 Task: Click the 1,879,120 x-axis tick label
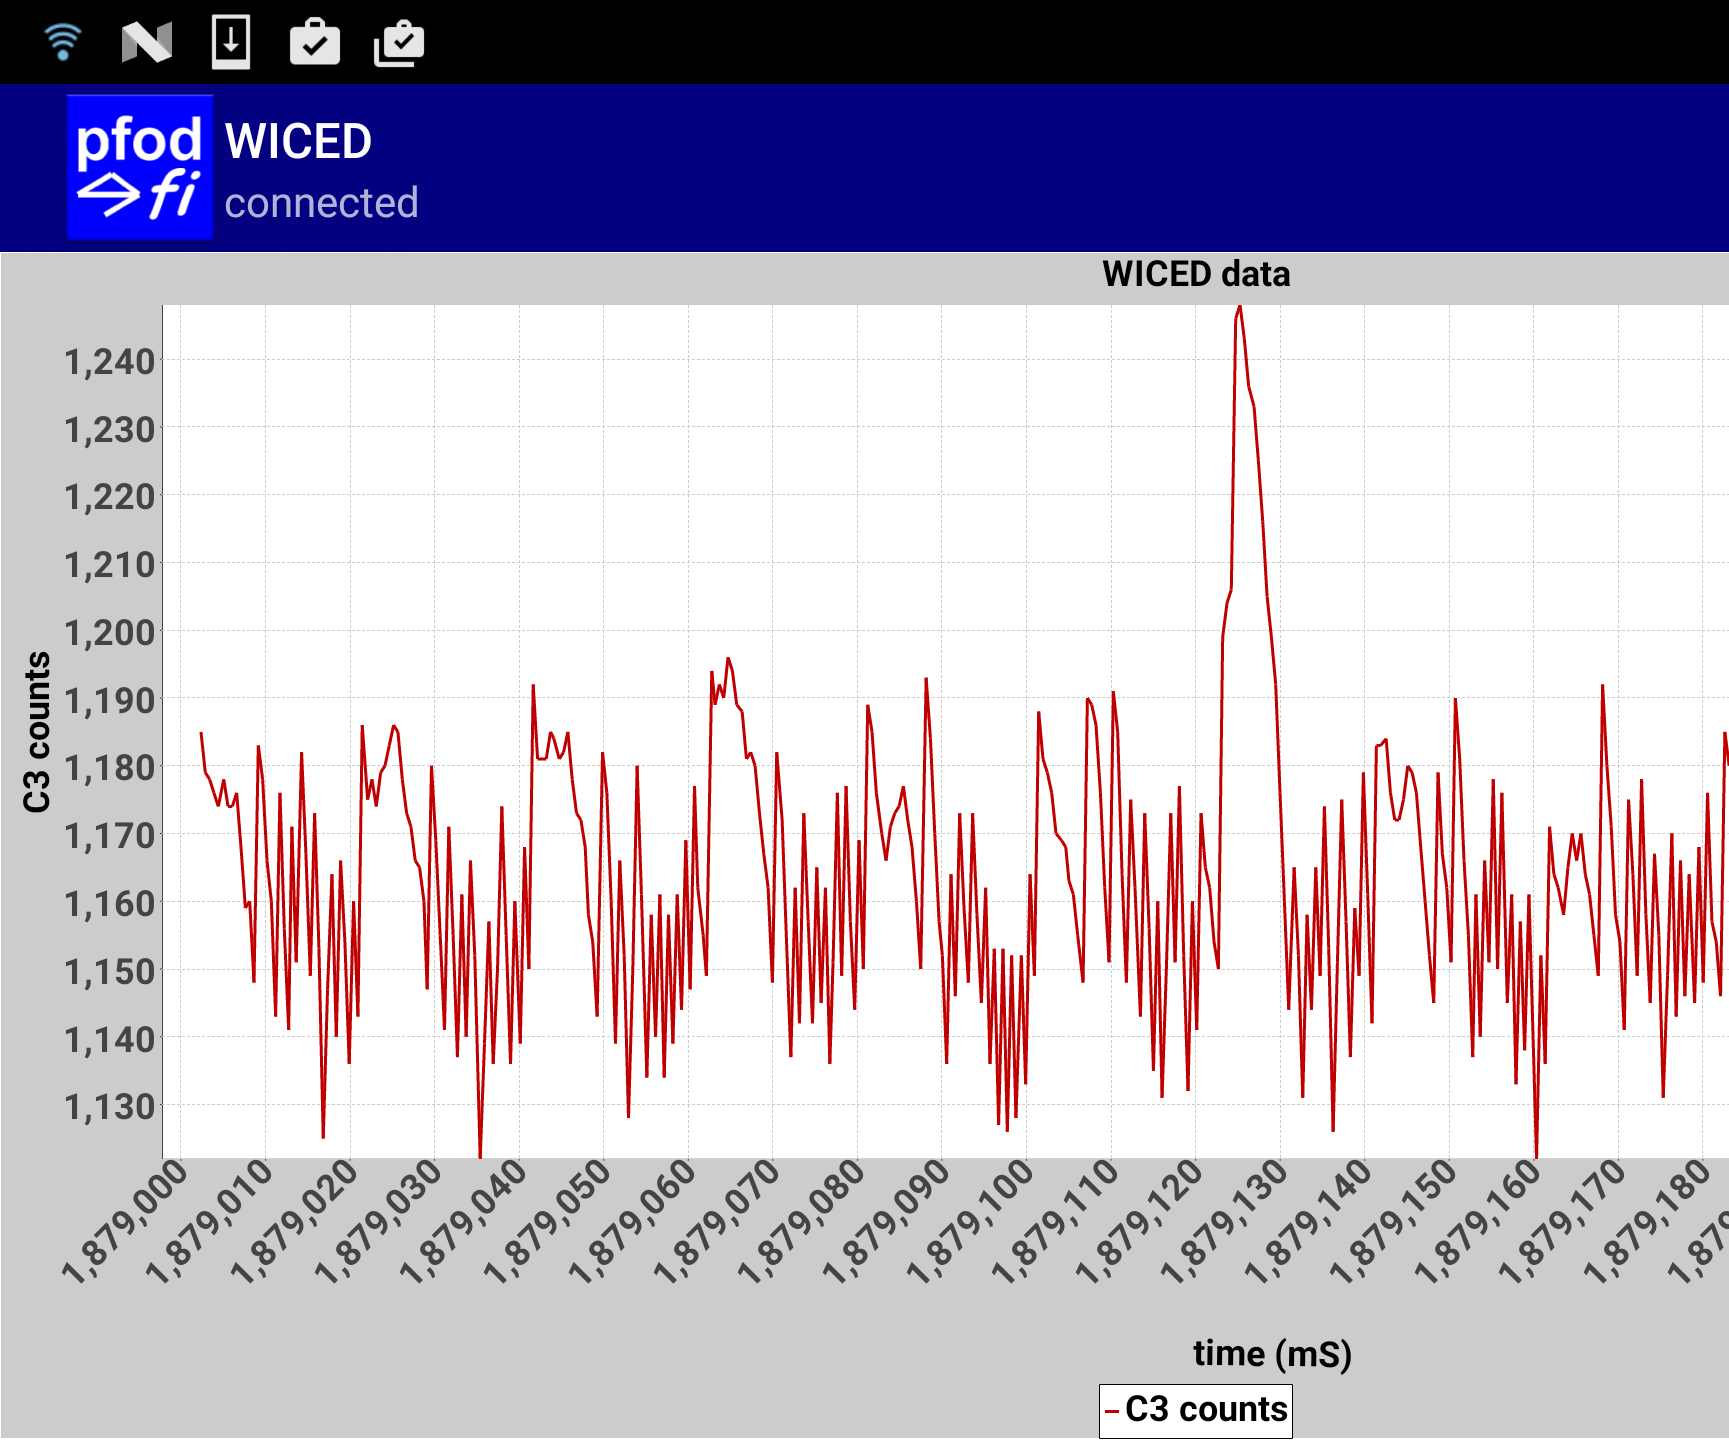[x=1139, y=1222]
